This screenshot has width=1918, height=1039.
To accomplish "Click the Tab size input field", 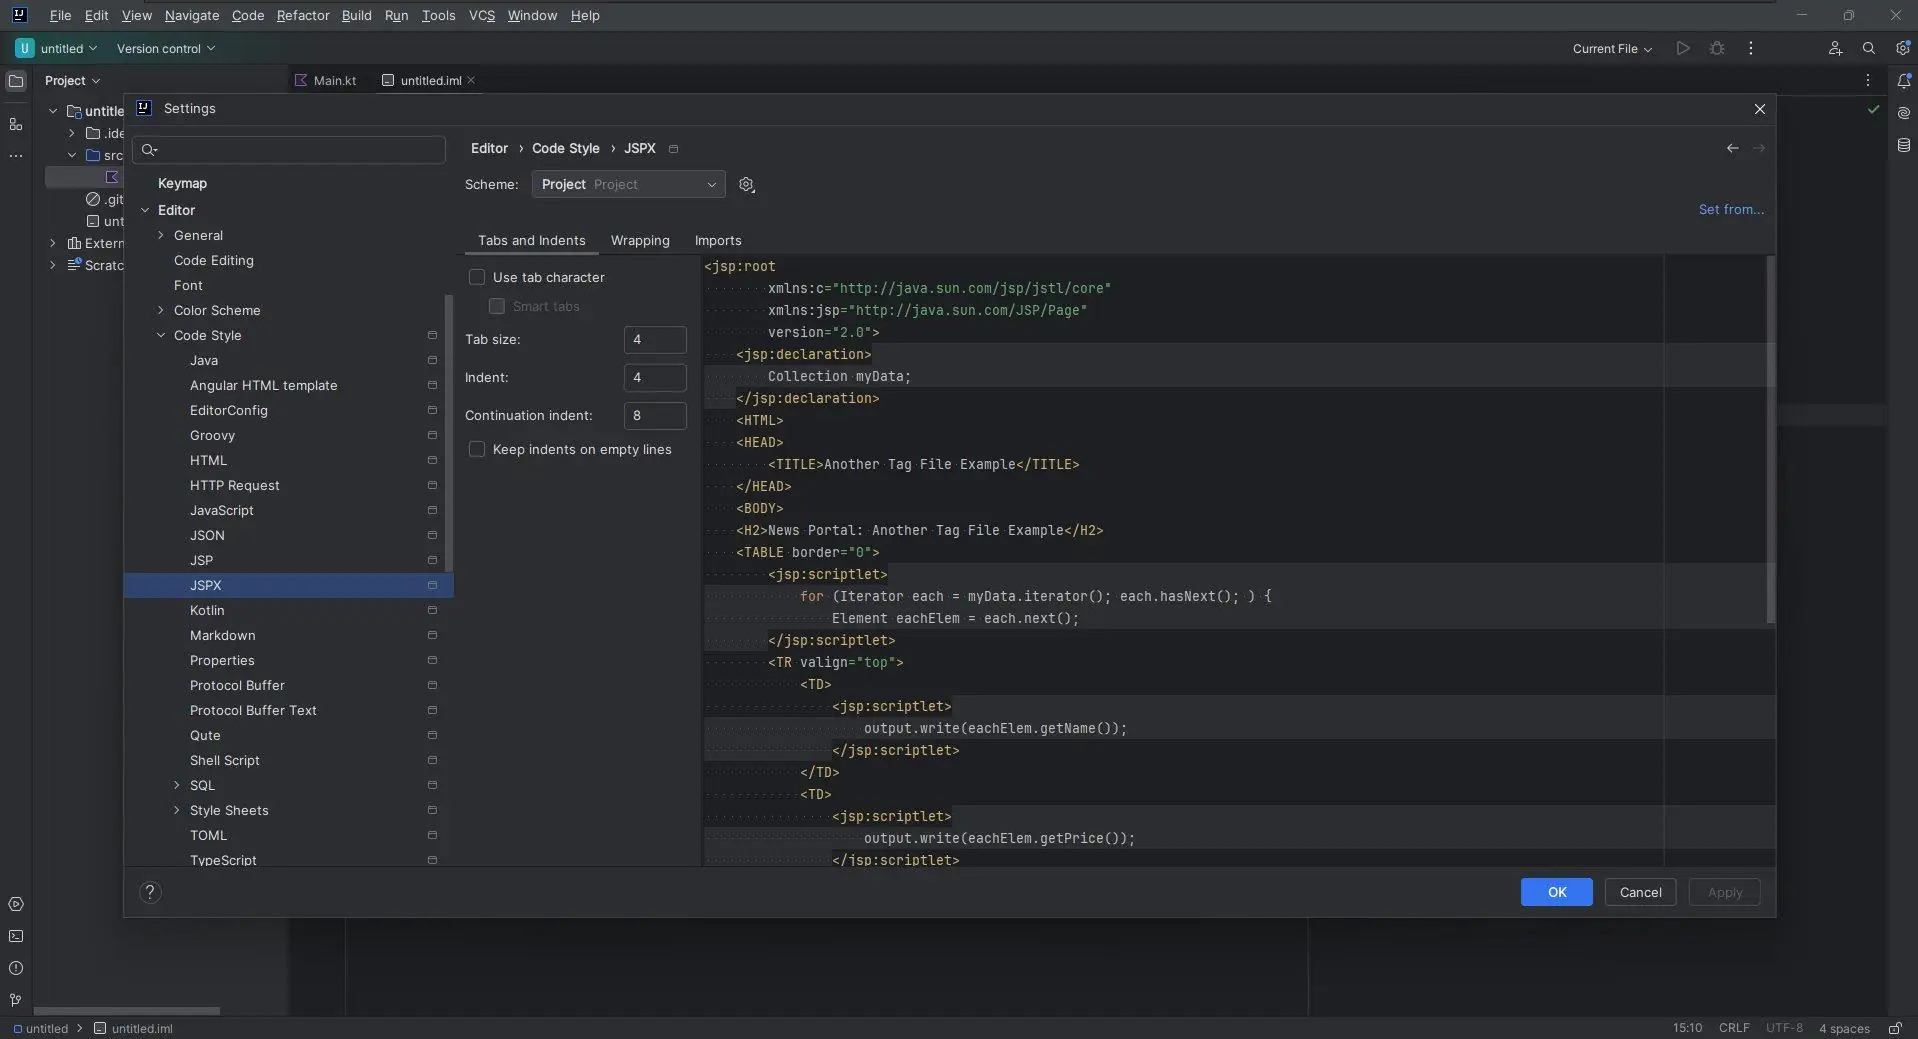I will [x=654, y=340].
